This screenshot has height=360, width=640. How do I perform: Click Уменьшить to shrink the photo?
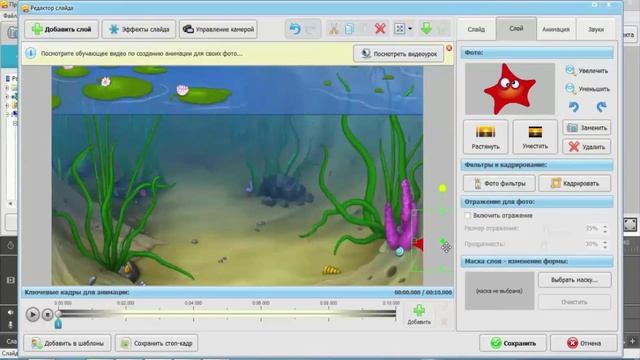[587, 89]
